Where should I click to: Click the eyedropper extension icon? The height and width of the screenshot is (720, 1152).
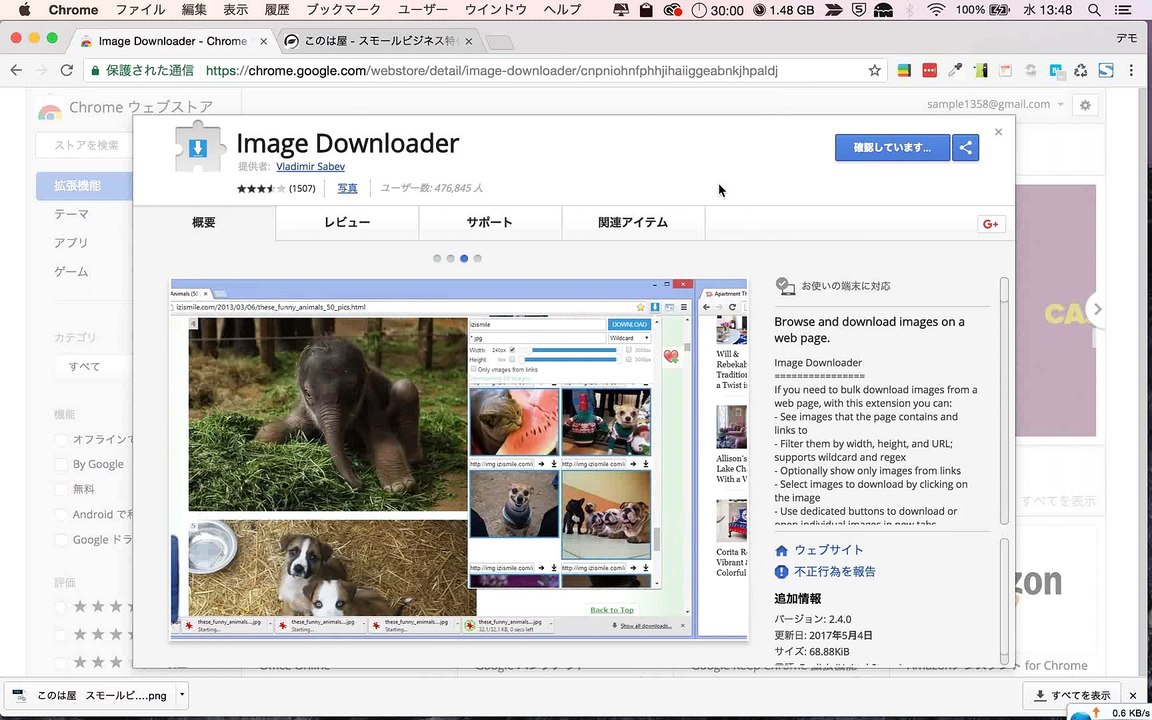(954, 71)
